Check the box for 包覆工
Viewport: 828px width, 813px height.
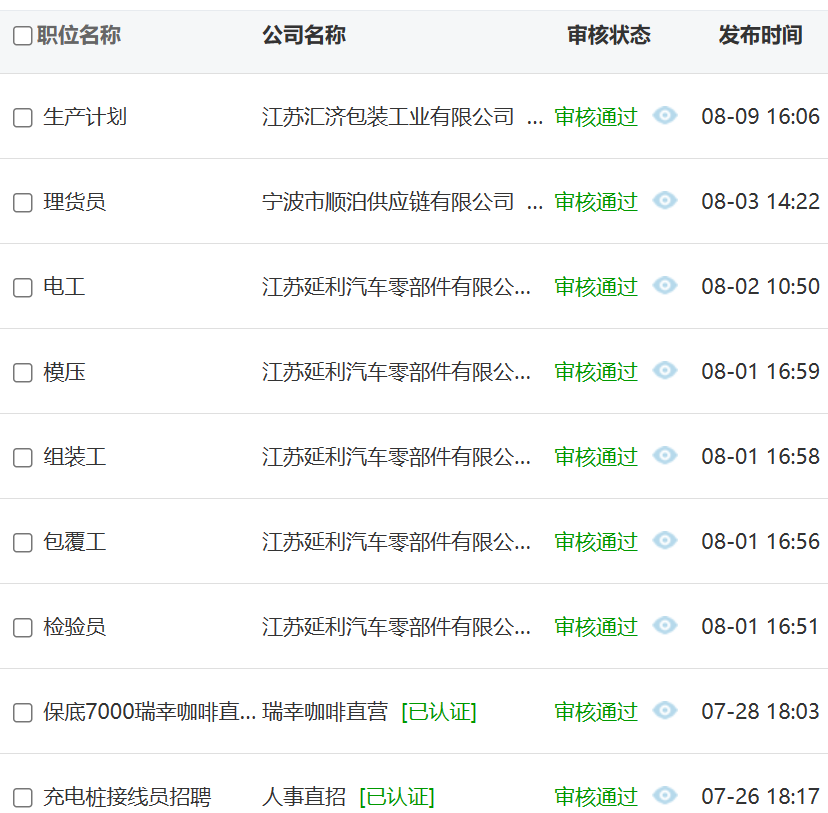coord(23,543)
